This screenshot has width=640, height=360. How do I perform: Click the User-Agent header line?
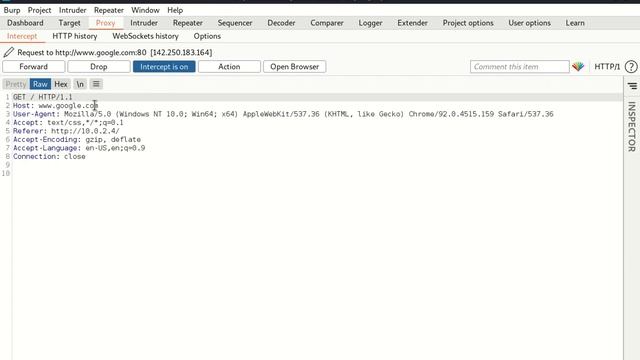pyautogui.click(x=283, y=114)
